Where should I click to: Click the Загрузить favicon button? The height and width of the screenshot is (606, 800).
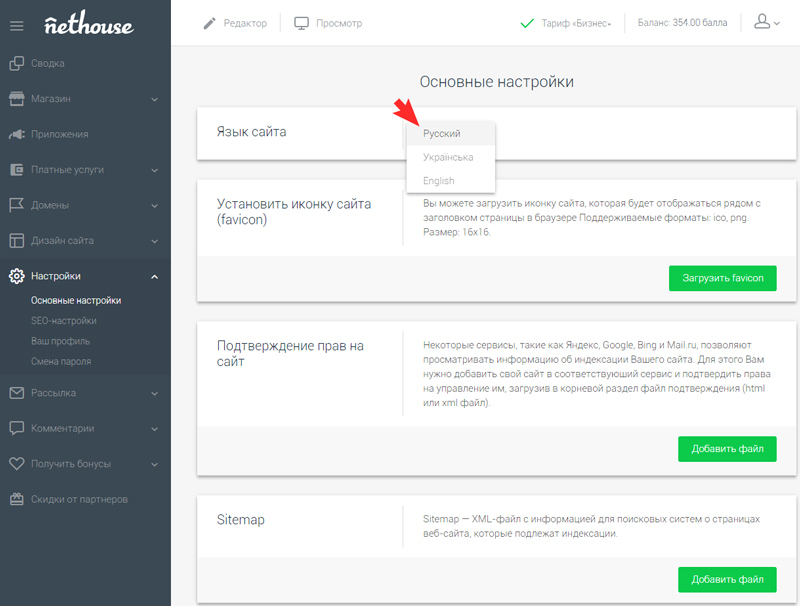(x=722, y=278)
